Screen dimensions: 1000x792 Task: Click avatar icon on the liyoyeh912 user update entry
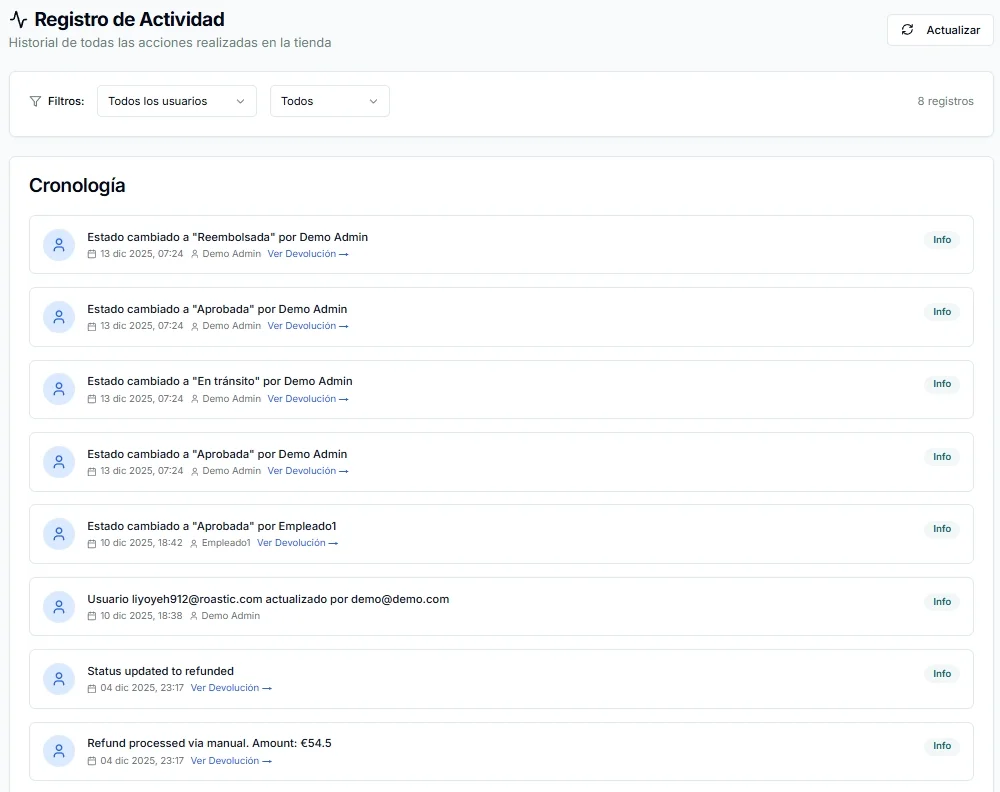[59, 606]
